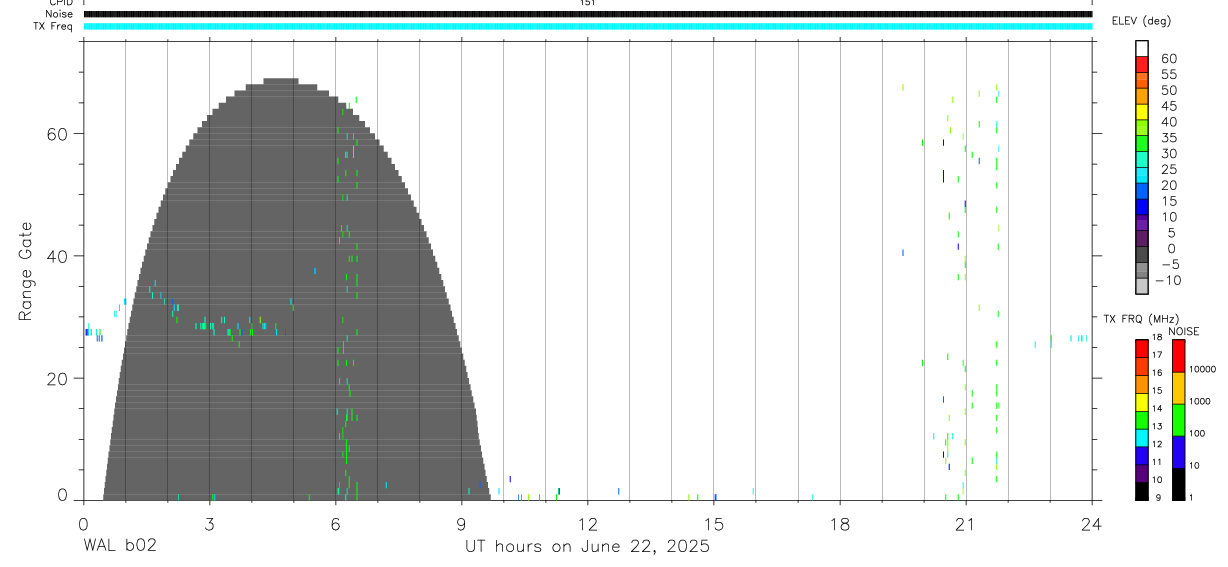Click the white top segment of ELEV bar
This screenshot has height=567, width=1228.
[x=1142, y=49]
